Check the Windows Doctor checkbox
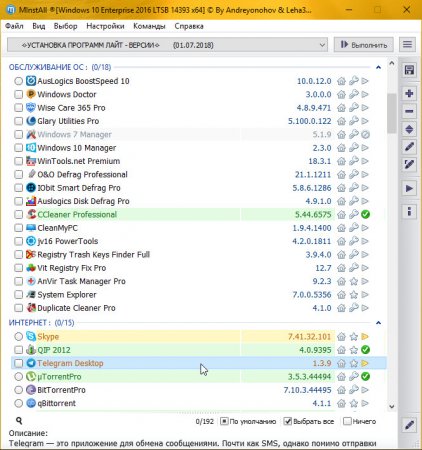 point(19,94)
